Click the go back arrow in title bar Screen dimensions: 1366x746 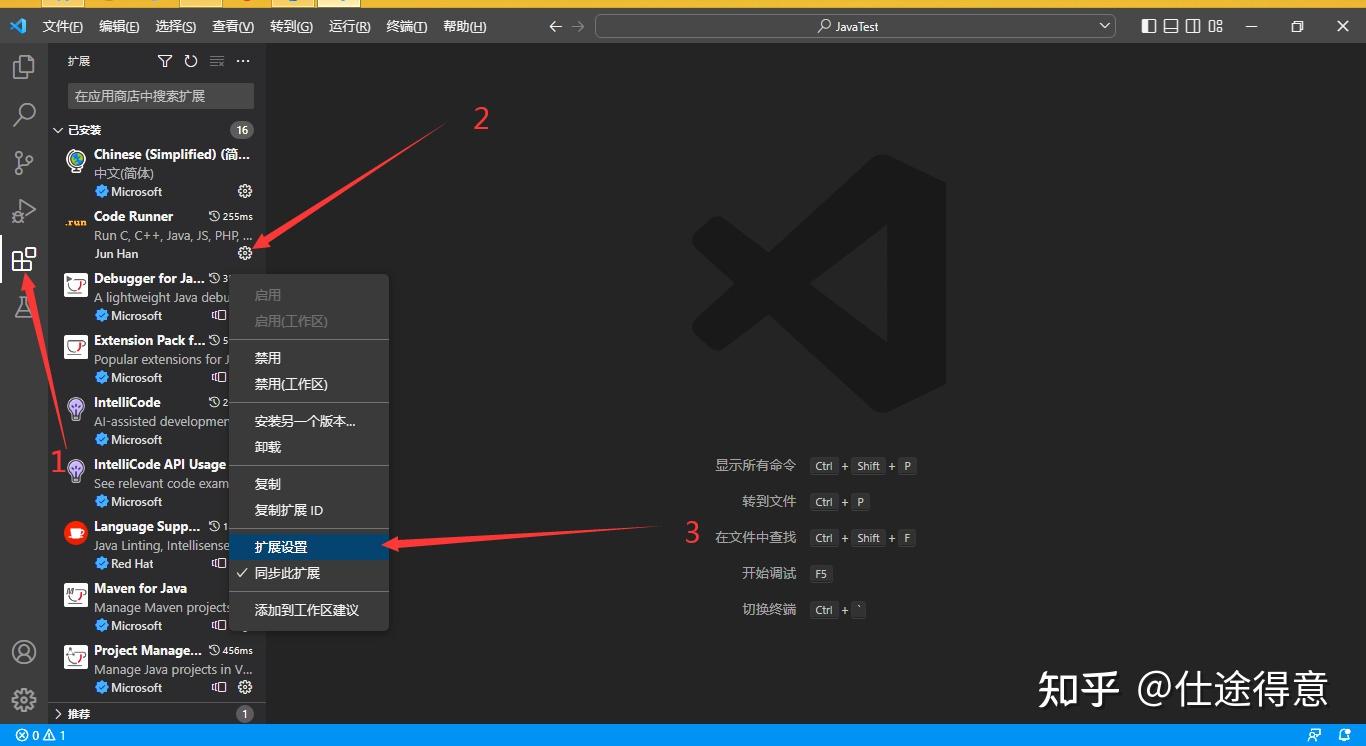pos(556,27)
